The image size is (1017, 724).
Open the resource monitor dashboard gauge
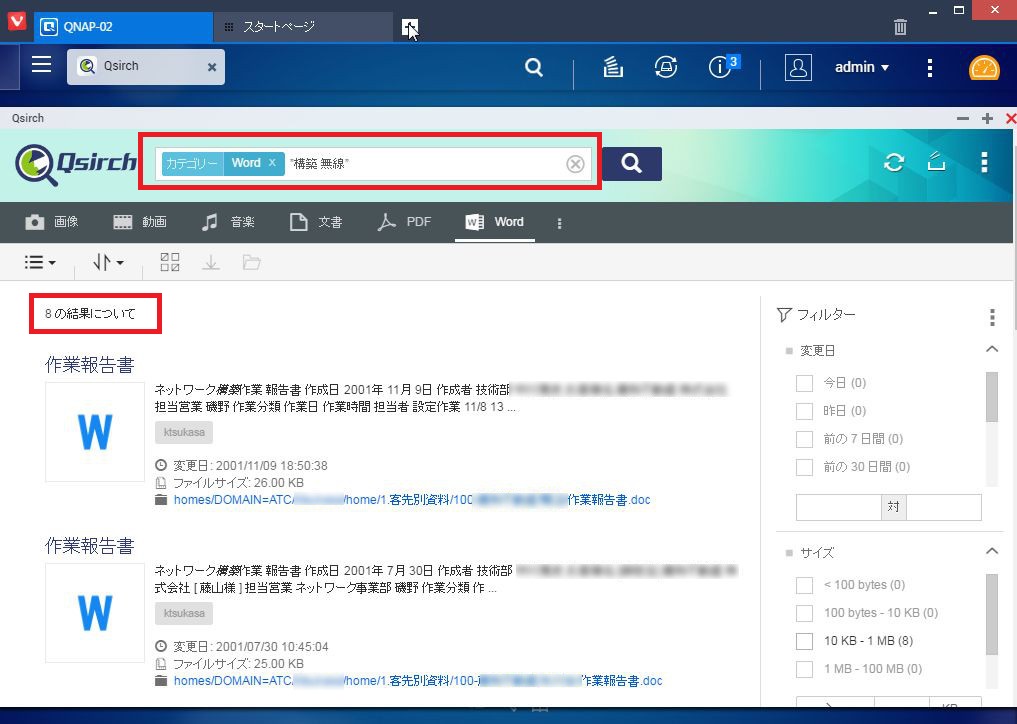984,67
